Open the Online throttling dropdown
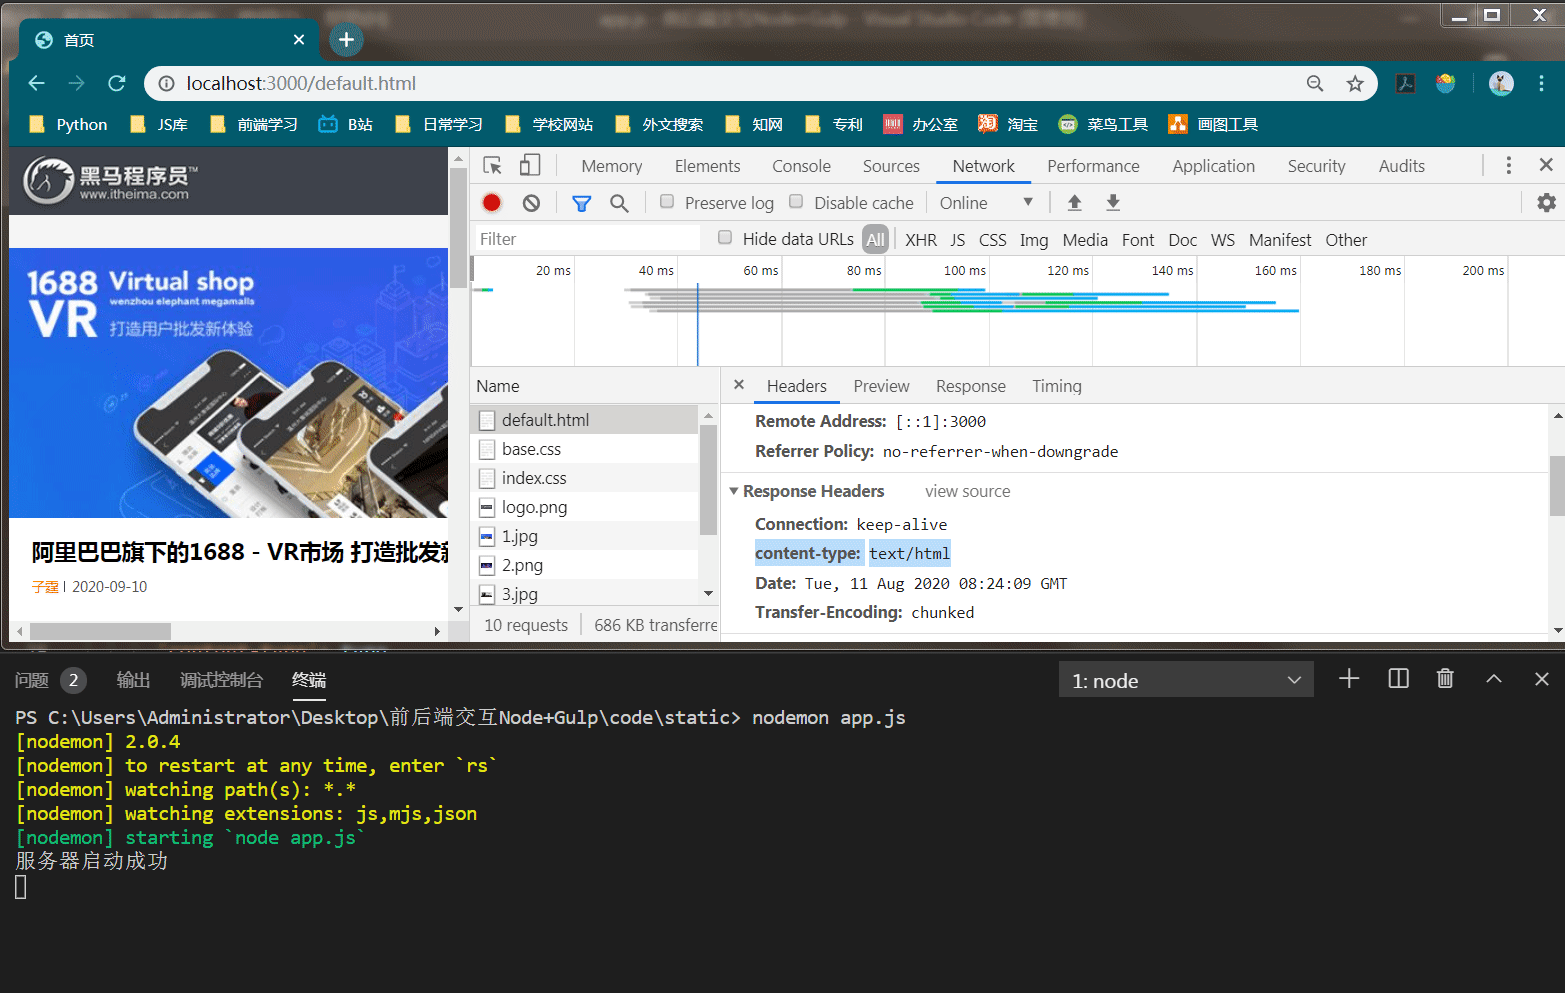The height and width of the screenshot is (993, 1565). click(986, 203)
